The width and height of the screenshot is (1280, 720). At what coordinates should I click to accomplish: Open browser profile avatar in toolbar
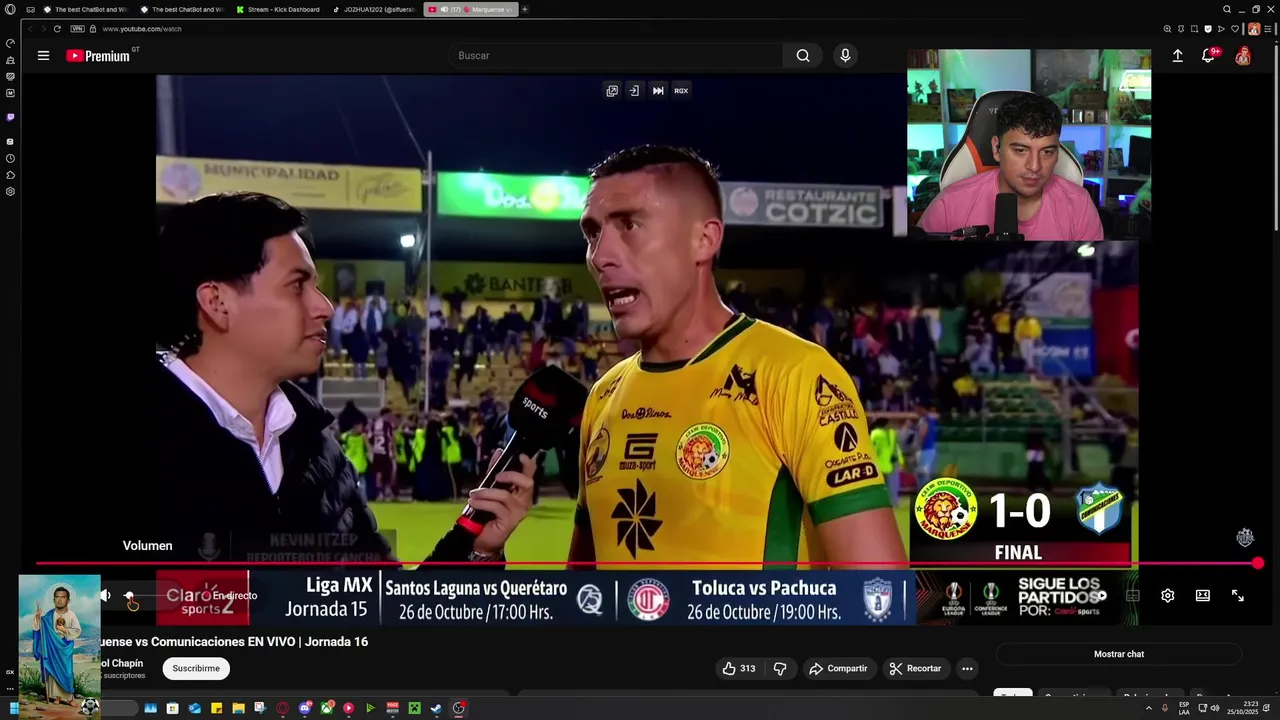1254,29
